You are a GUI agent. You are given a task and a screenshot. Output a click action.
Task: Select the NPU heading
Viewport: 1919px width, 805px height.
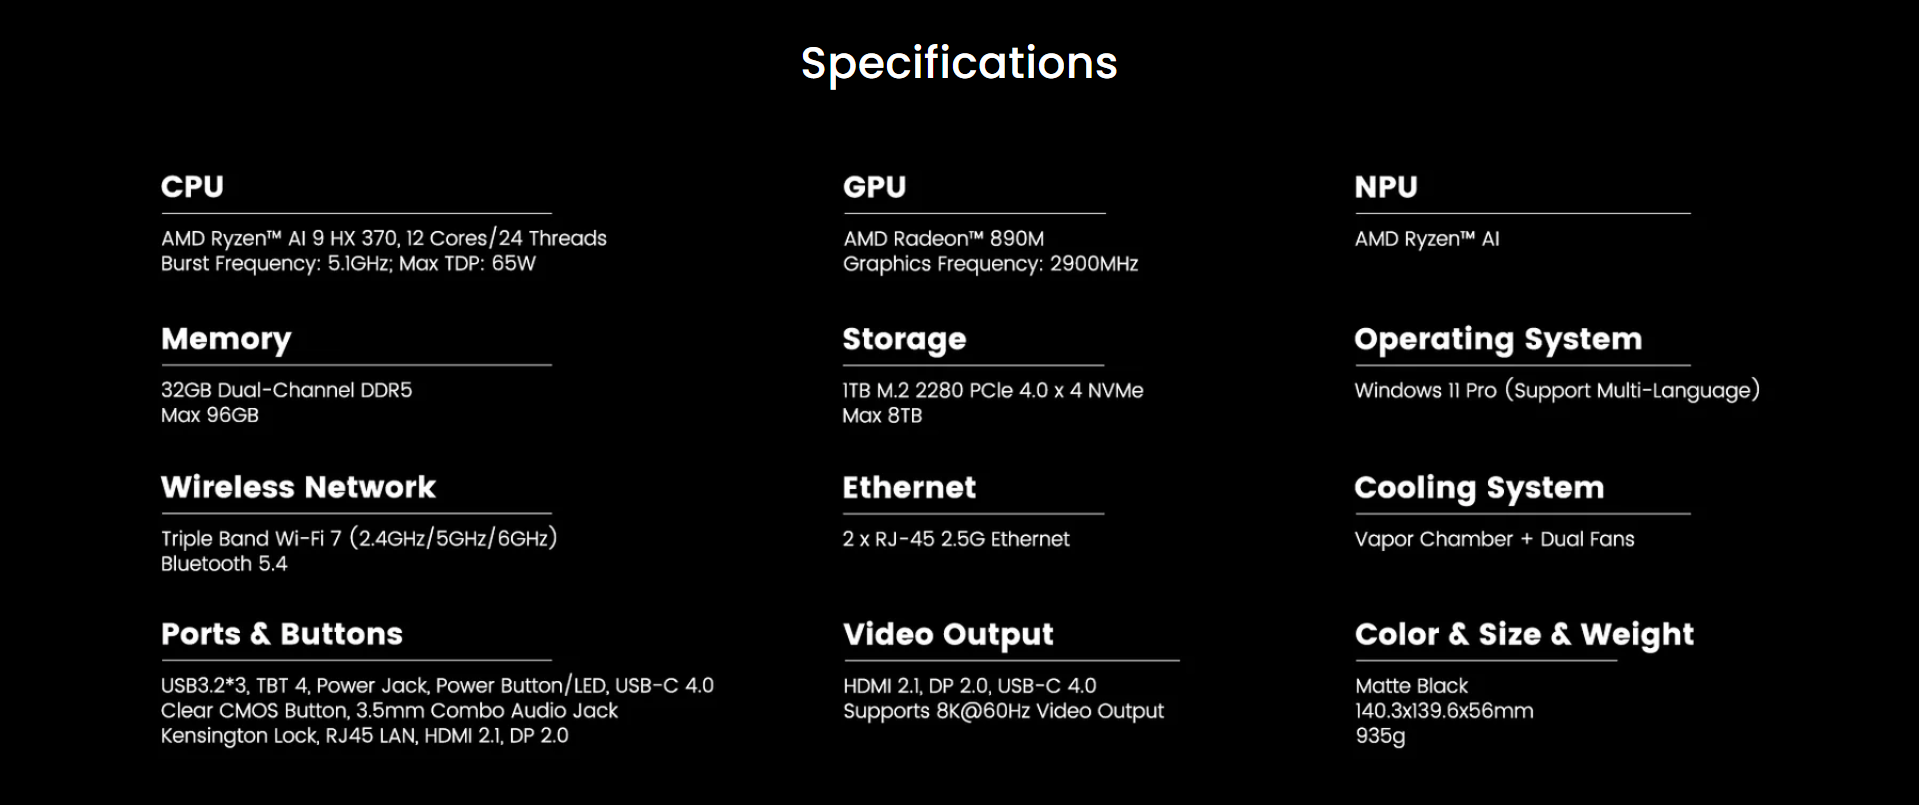tap(1386, 187)
